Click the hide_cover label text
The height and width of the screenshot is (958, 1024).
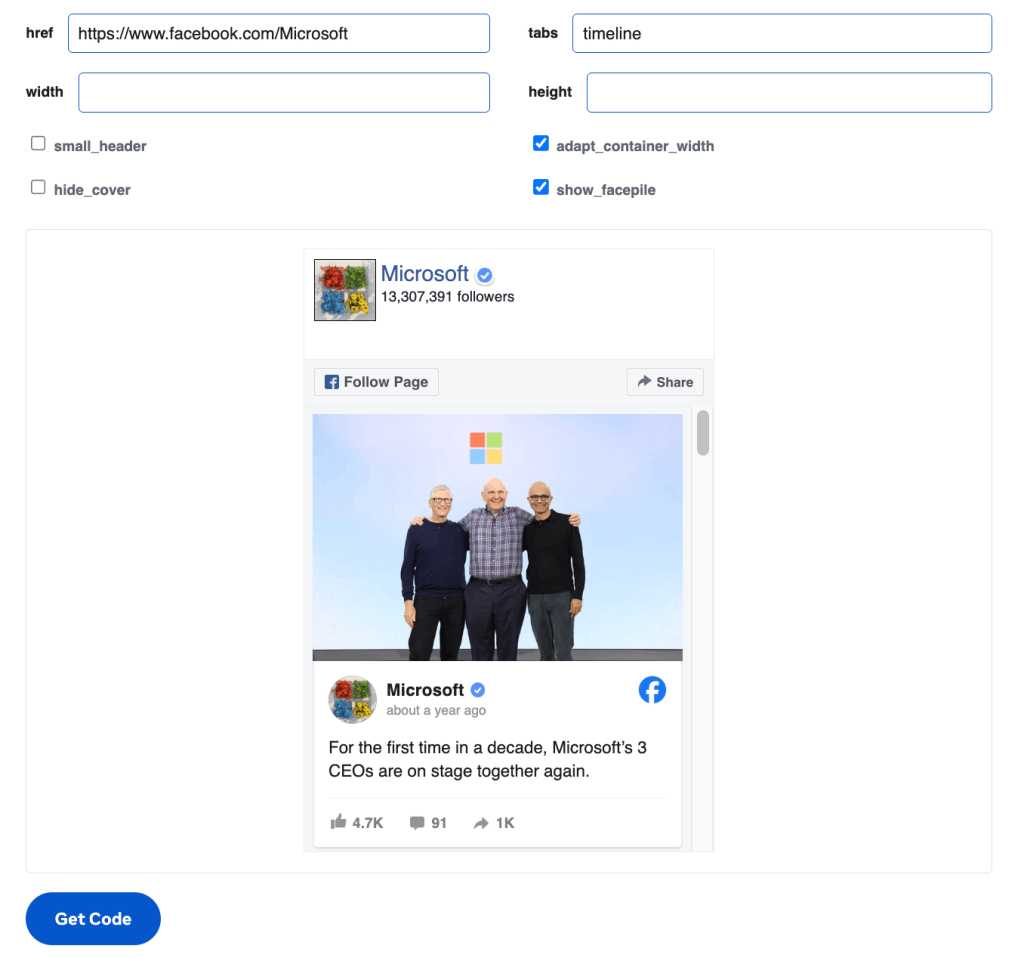tap(92, 190)
